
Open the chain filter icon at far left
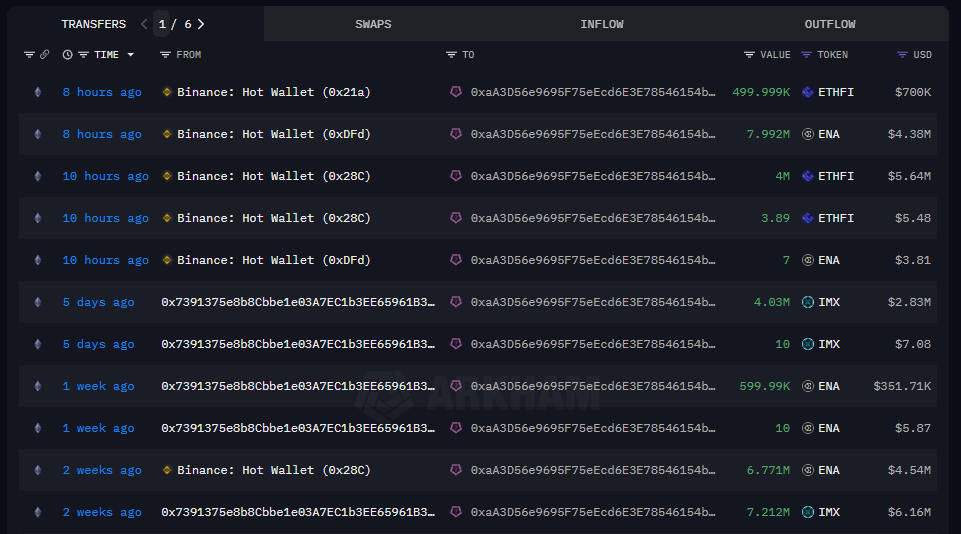click(x=29, y=55)
